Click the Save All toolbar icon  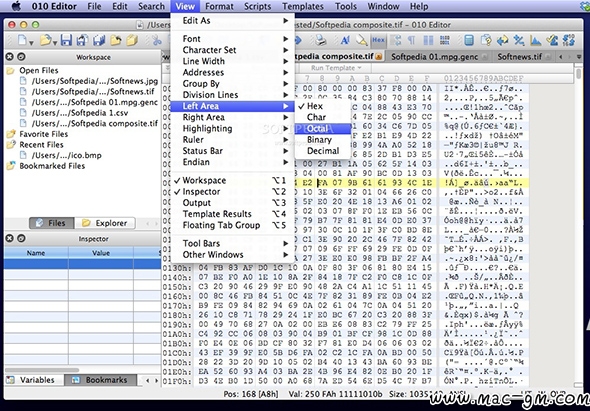point(99,40)
